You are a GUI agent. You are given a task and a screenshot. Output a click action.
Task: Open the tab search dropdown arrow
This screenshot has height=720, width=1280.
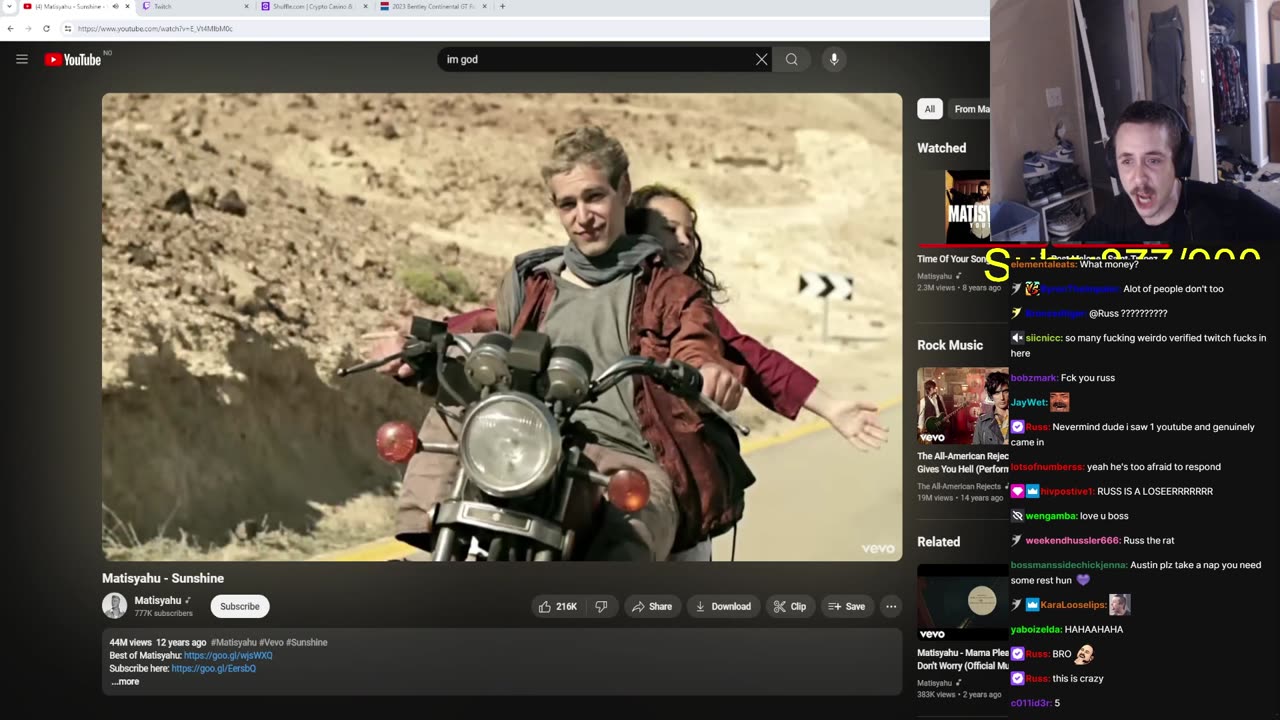(8, 6)
